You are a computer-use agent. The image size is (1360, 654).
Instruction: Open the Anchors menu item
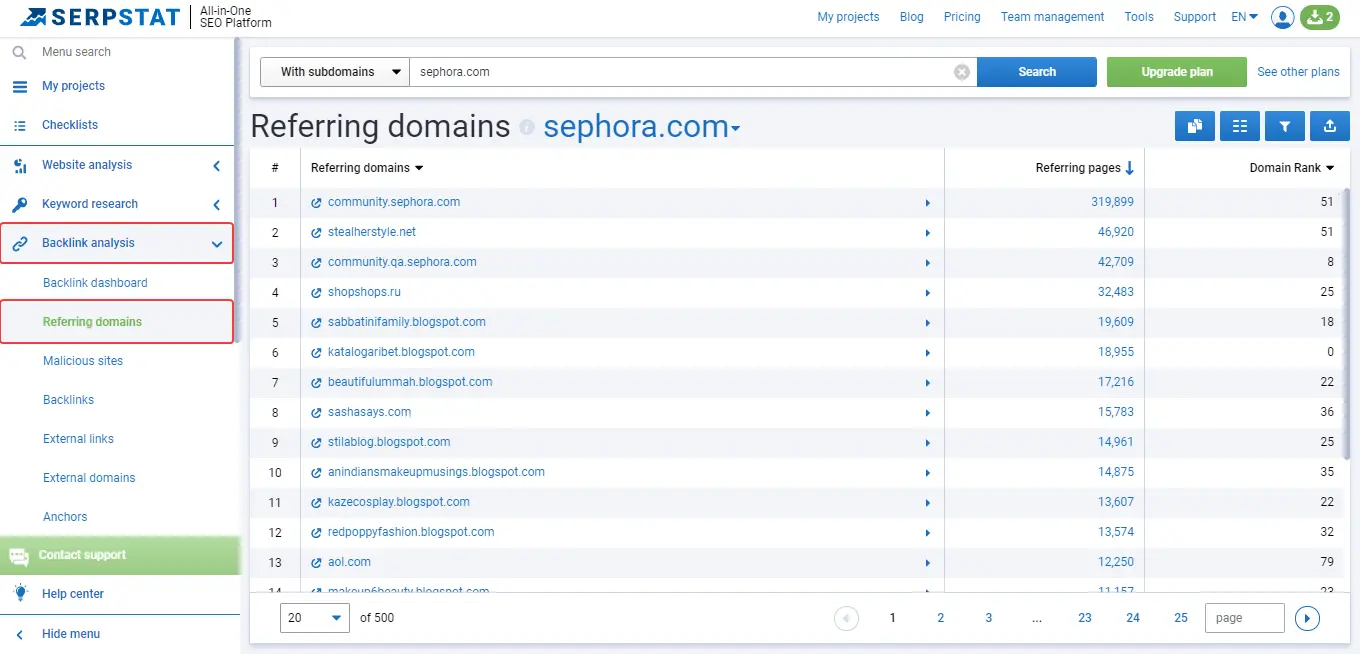[x=65, y=516]
